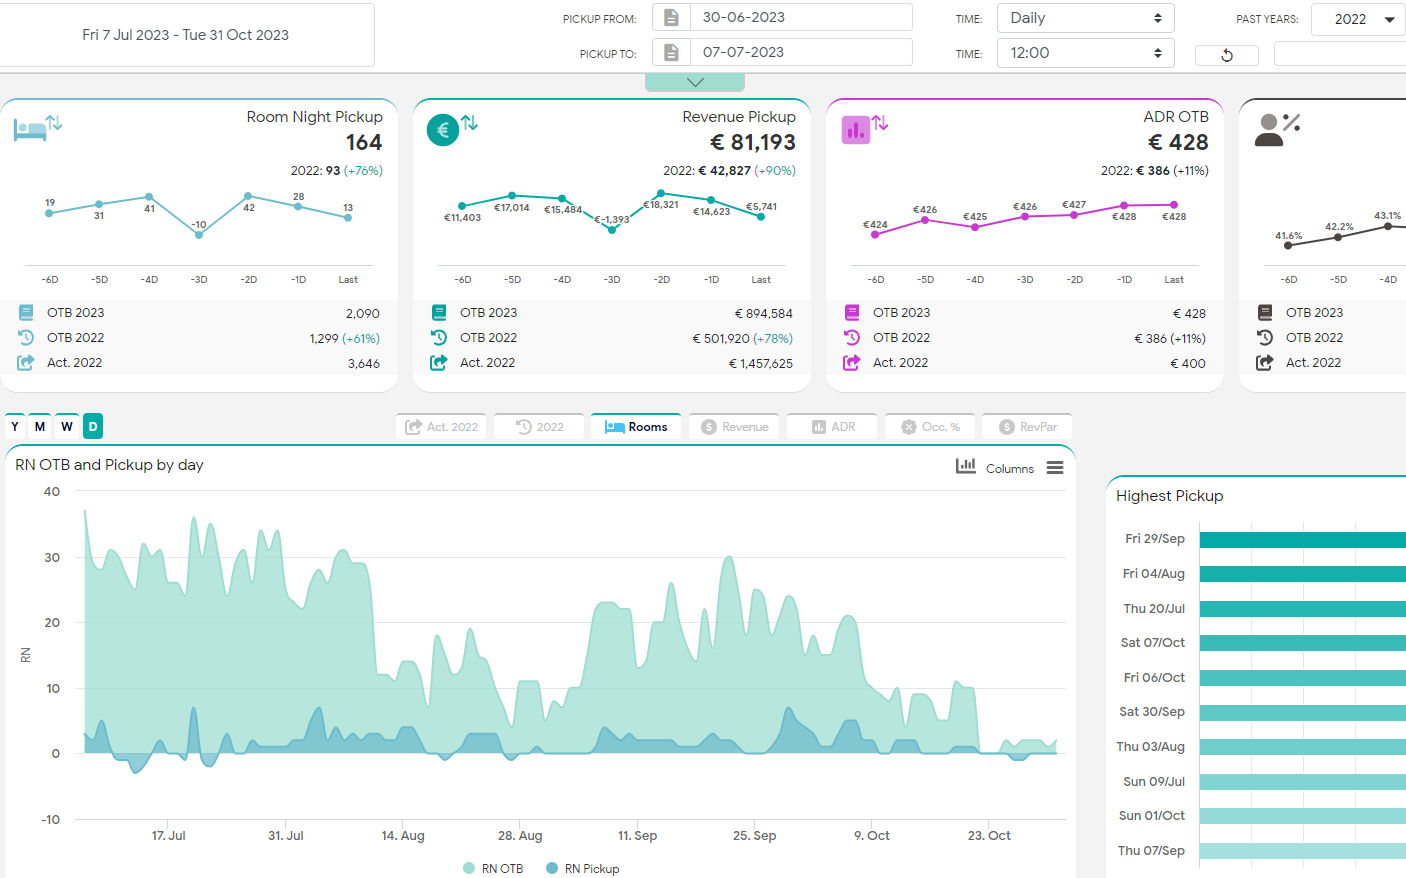Expand the teal chevron filter panel
Screen dimensions: 1406x878
pyautogui.click(x=695, y=82)
